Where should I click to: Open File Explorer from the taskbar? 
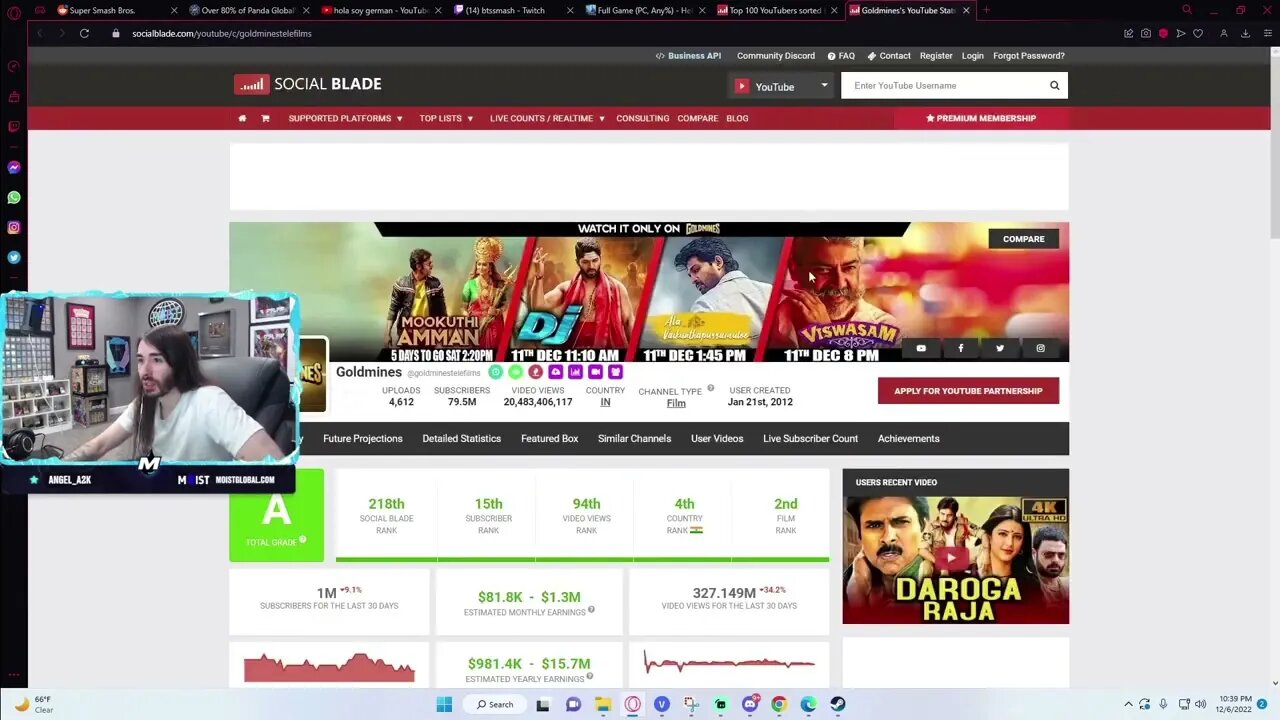(x=603, y=704)
